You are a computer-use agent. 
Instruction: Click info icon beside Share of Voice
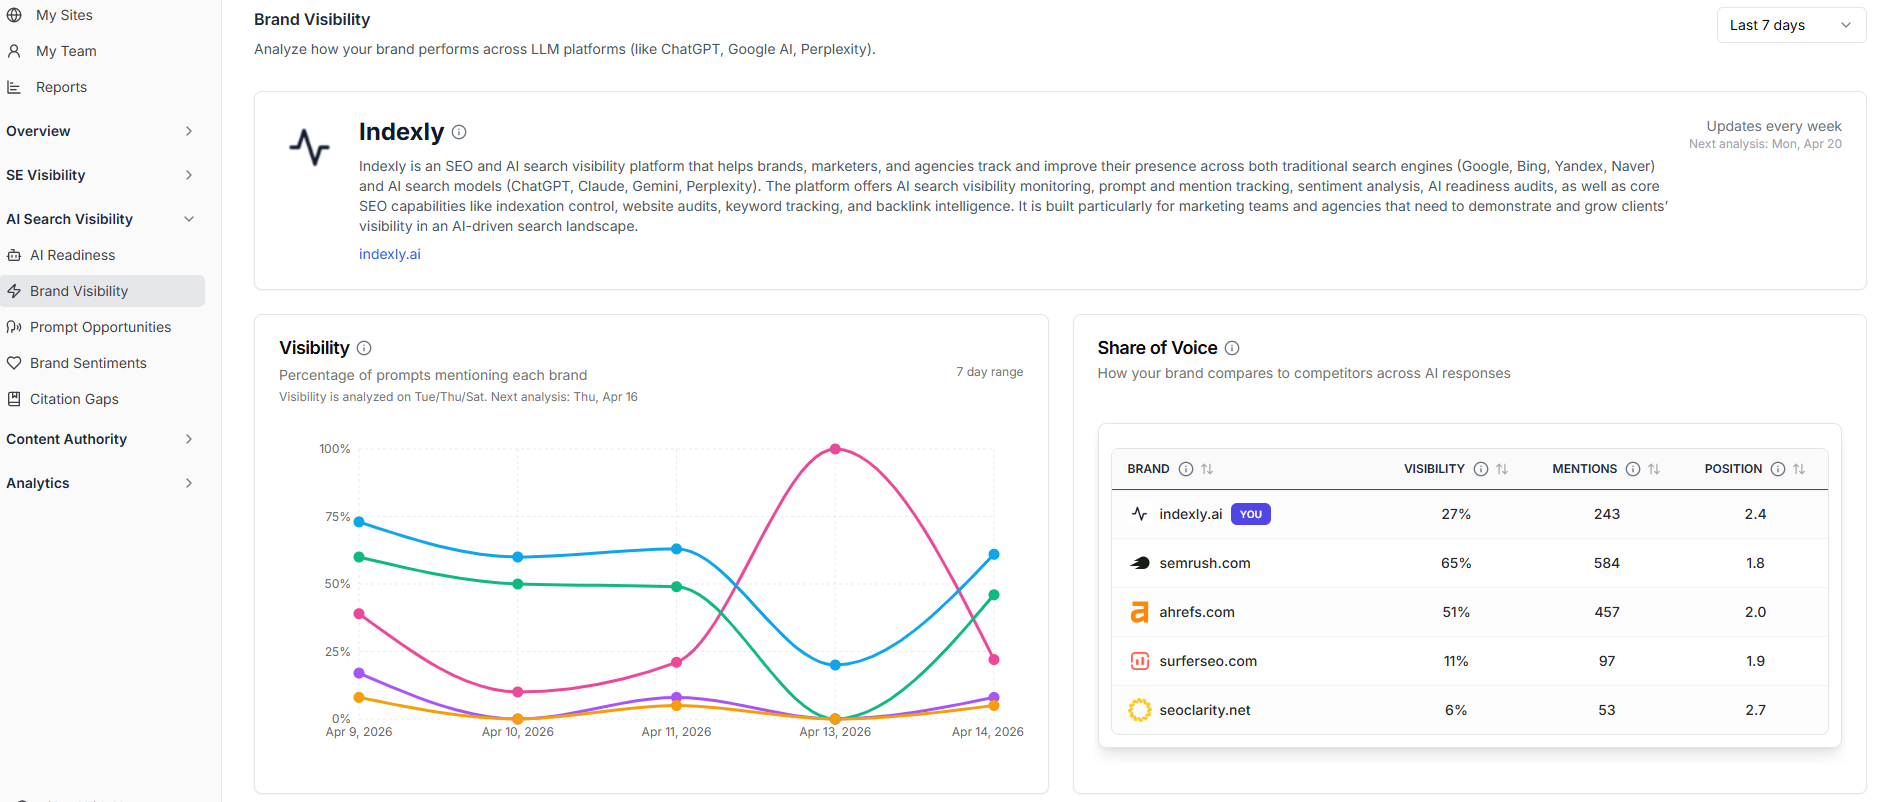(x=1232, y=348)
